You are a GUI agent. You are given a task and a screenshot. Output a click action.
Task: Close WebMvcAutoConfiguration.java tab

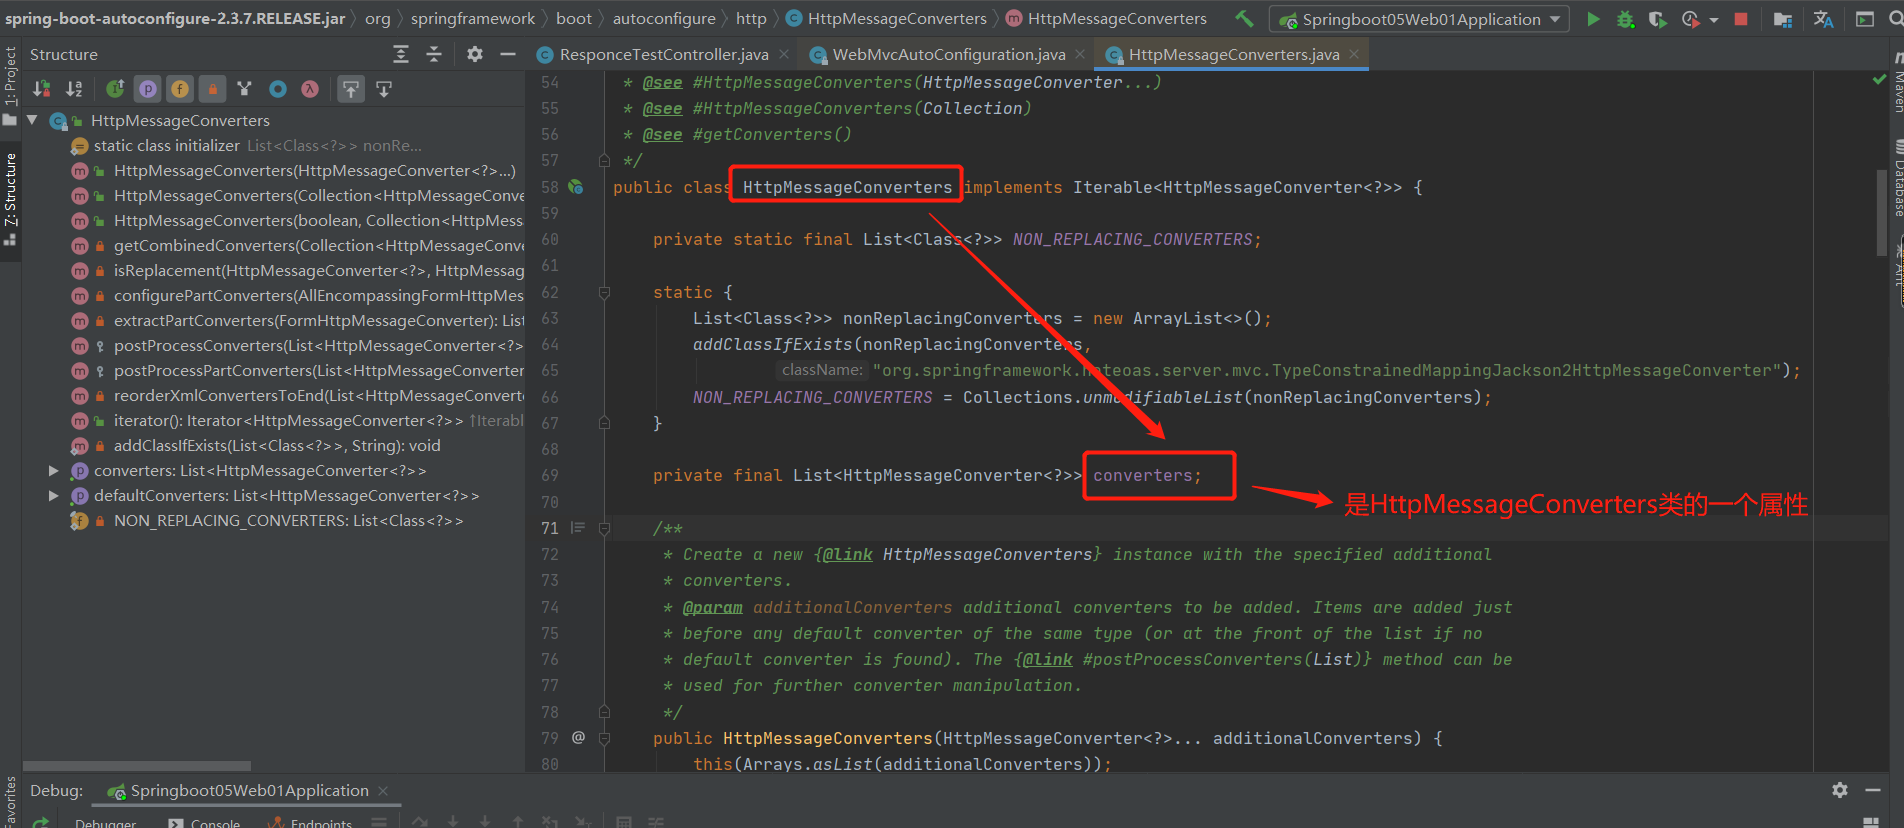[x=1080, y=54]
